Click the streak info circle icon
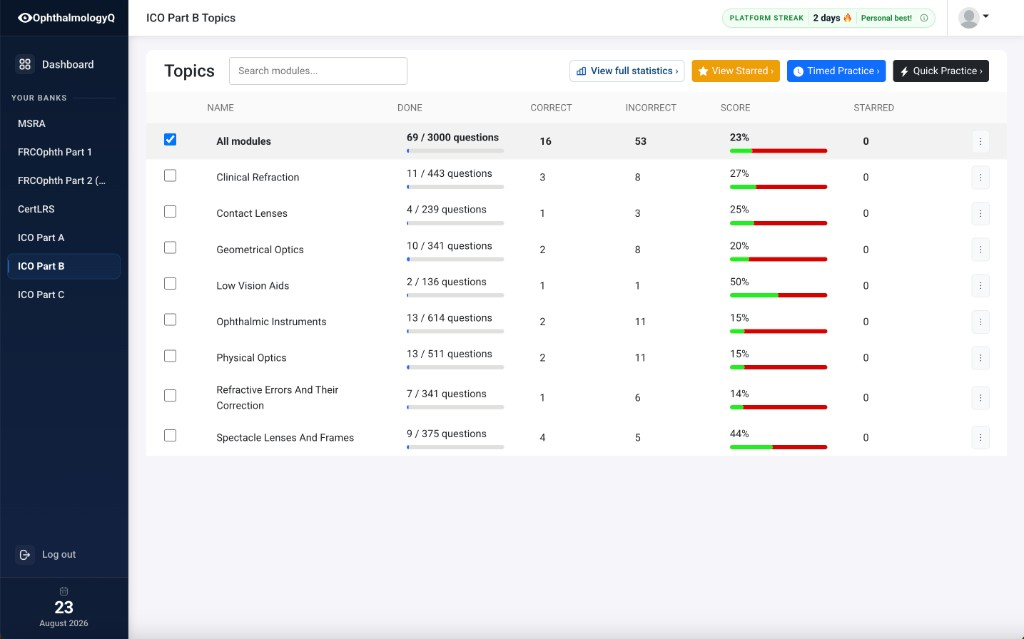1024x639 pixels. [x=924, y=18]
